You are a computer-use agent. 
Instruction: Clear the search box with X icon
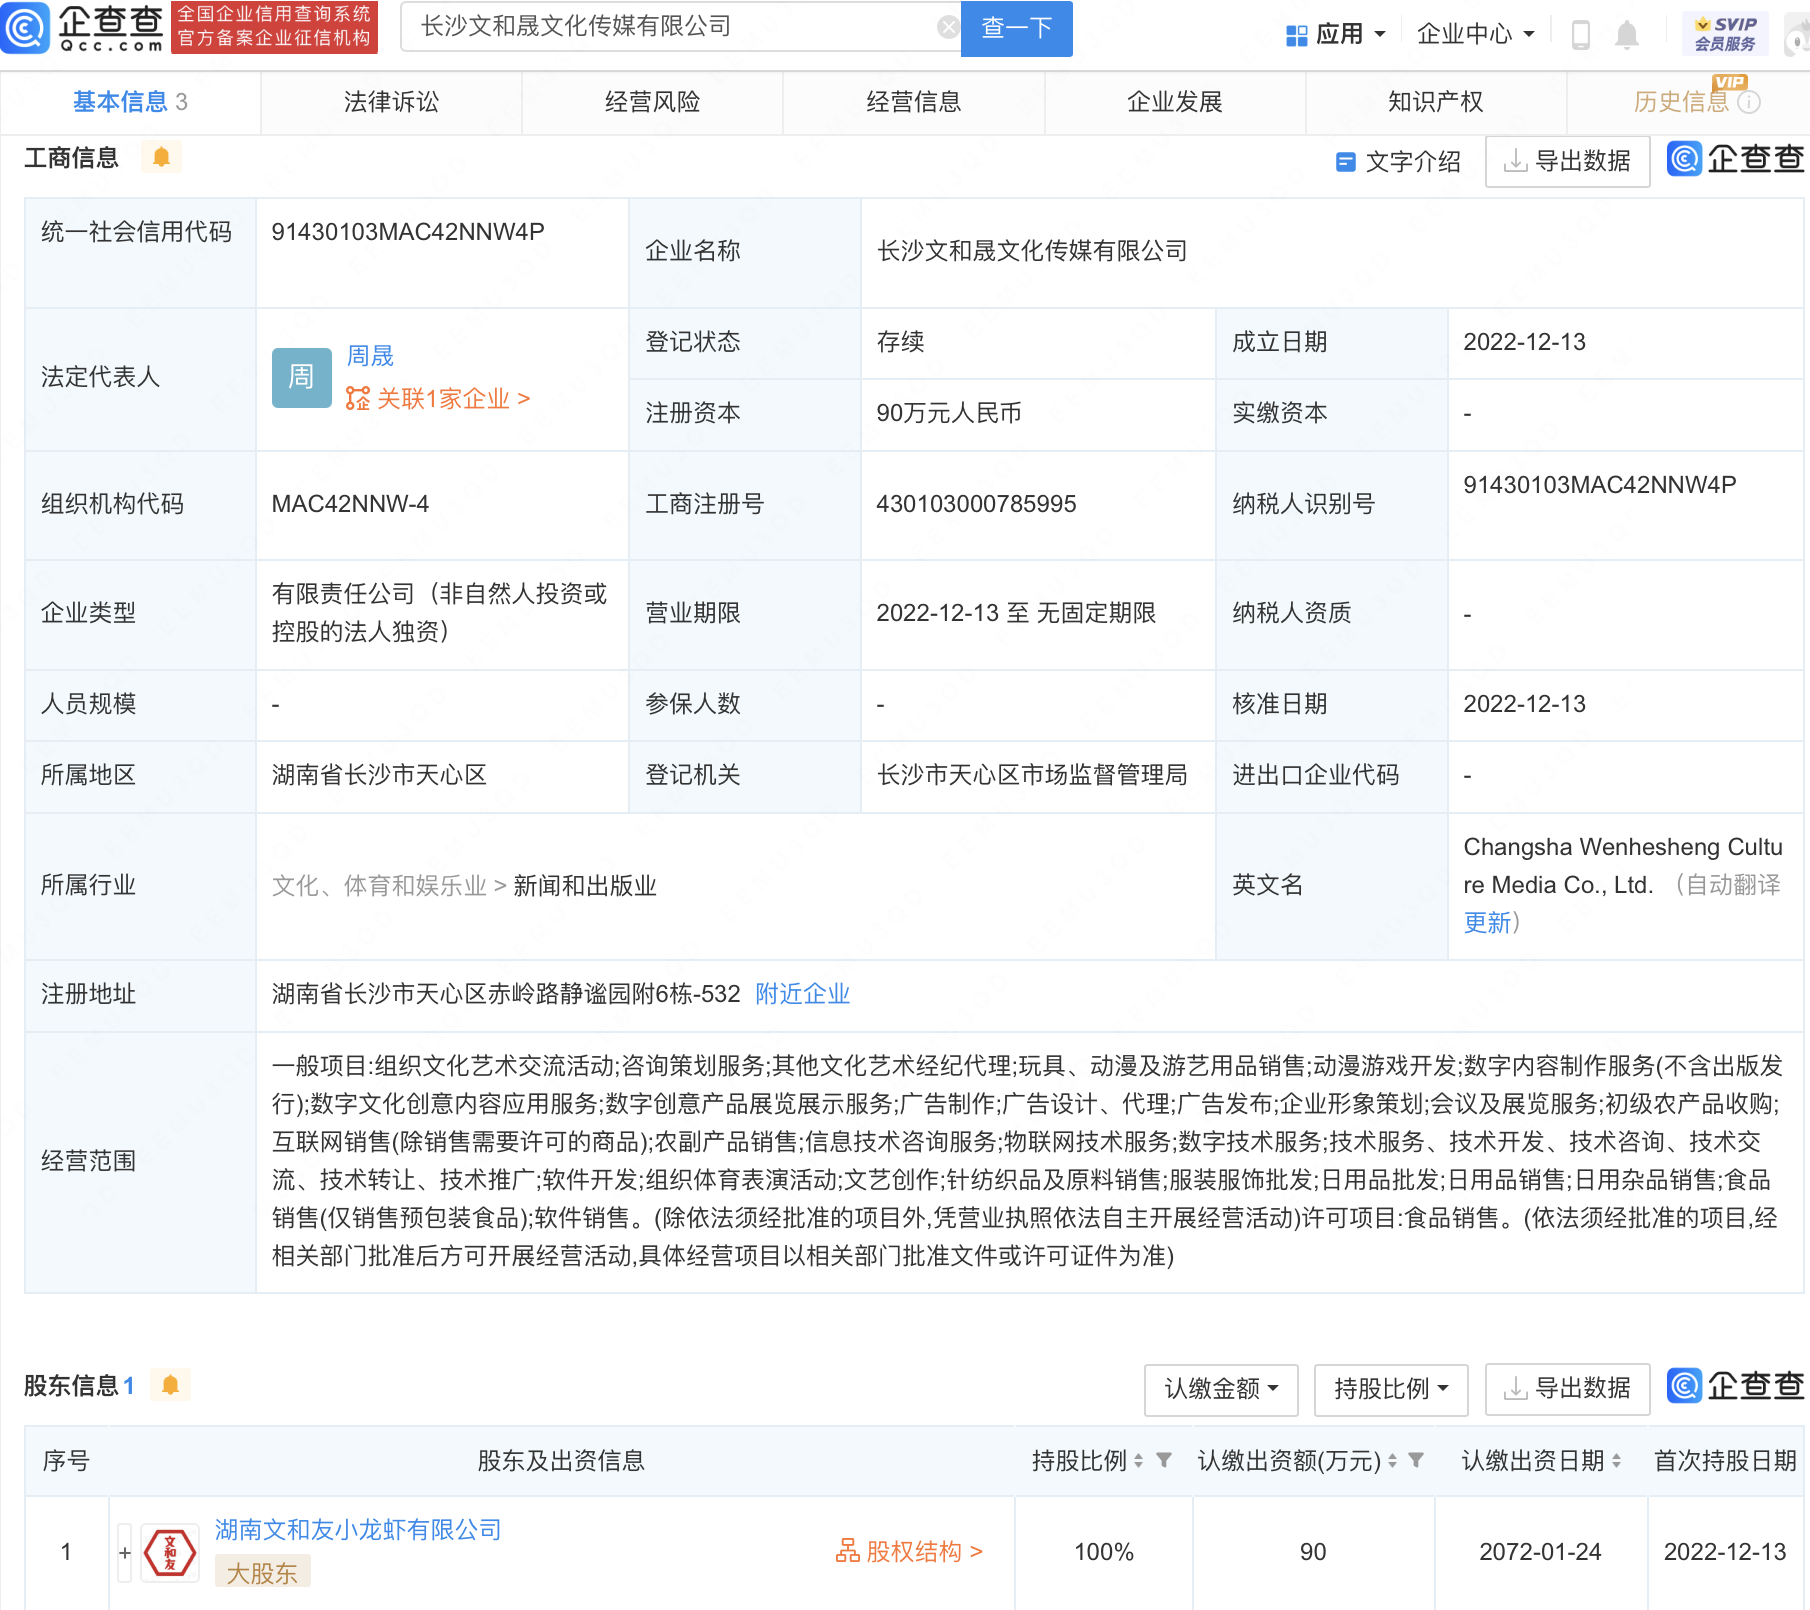tap(947, 27)
